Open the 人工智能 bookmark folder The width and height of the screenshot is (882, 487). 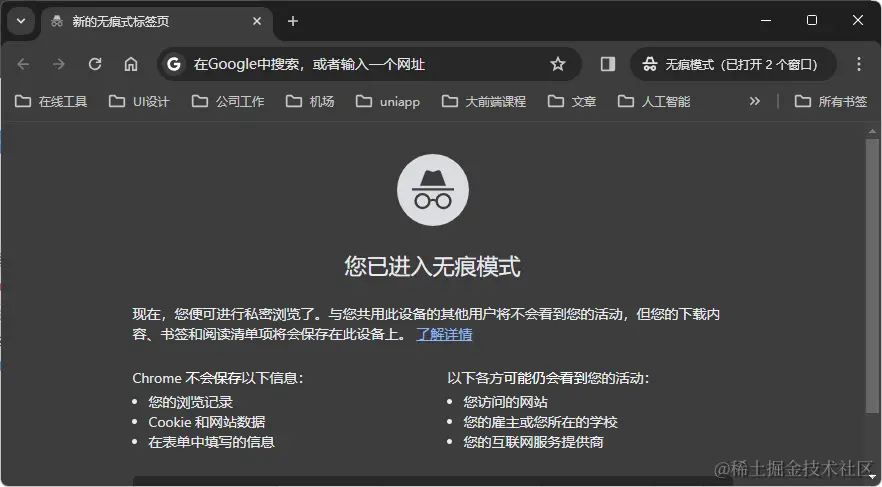click(x=654, y=101)
